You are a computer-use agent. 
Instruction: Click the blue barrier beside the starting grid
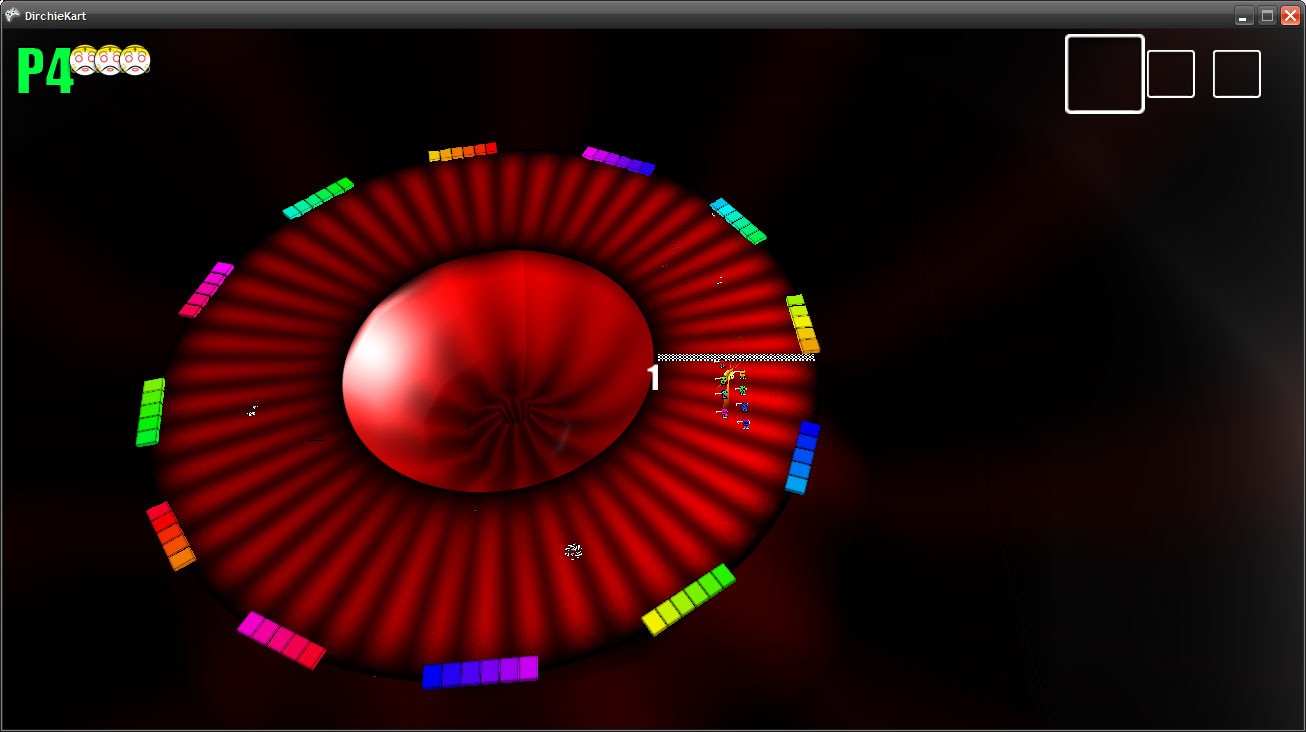click(x=802, y=457)
